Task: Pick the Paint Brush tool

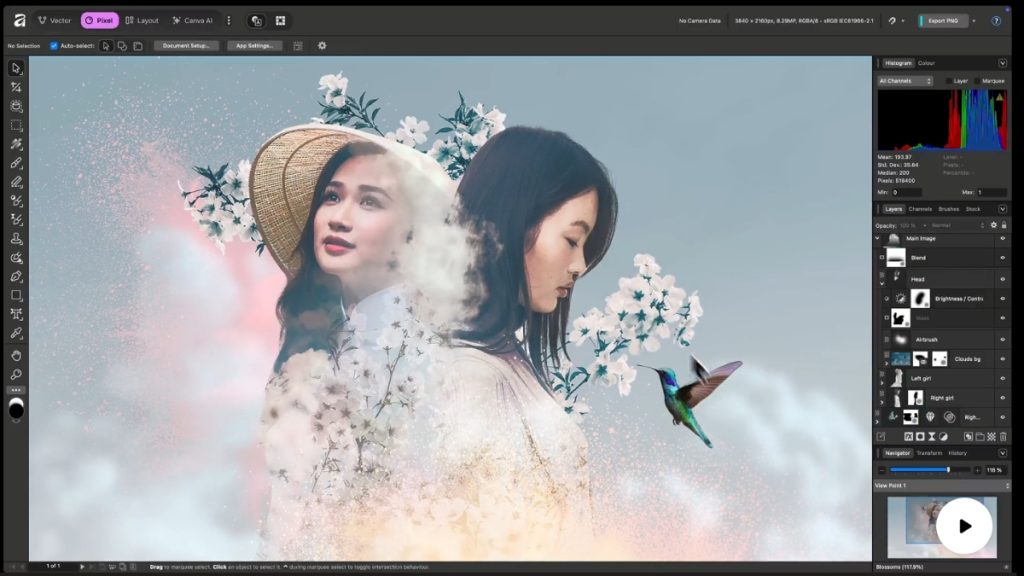Action: coord(16,163)
